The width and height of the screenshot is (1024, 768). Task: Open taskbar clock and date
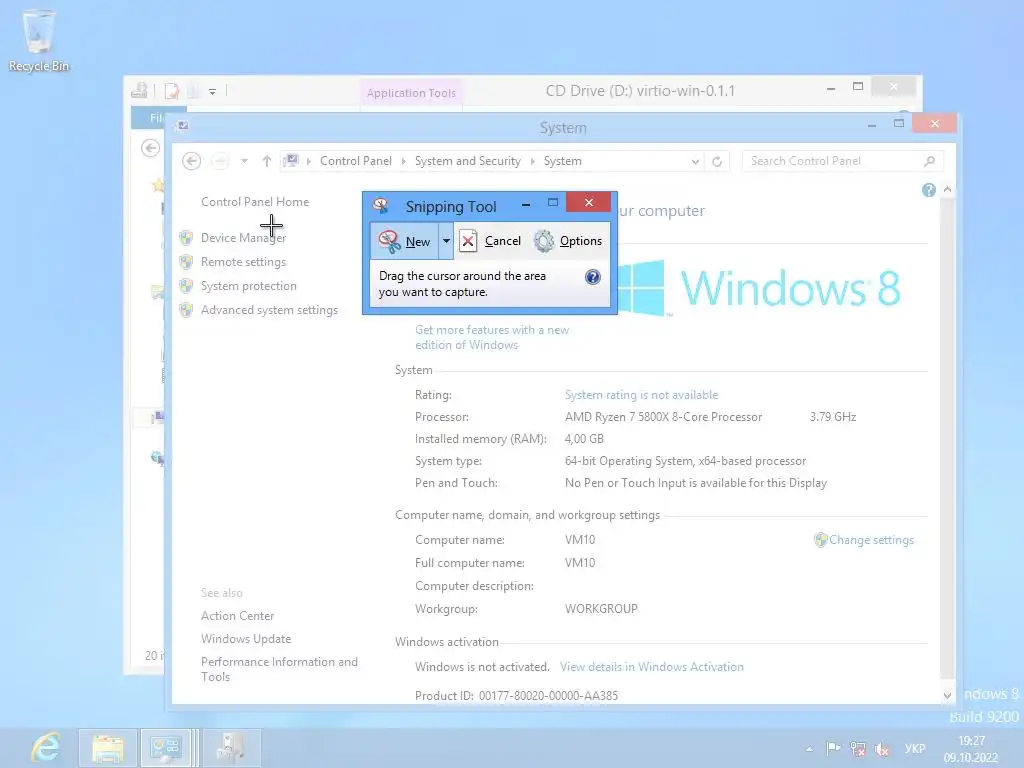(970, 749)
